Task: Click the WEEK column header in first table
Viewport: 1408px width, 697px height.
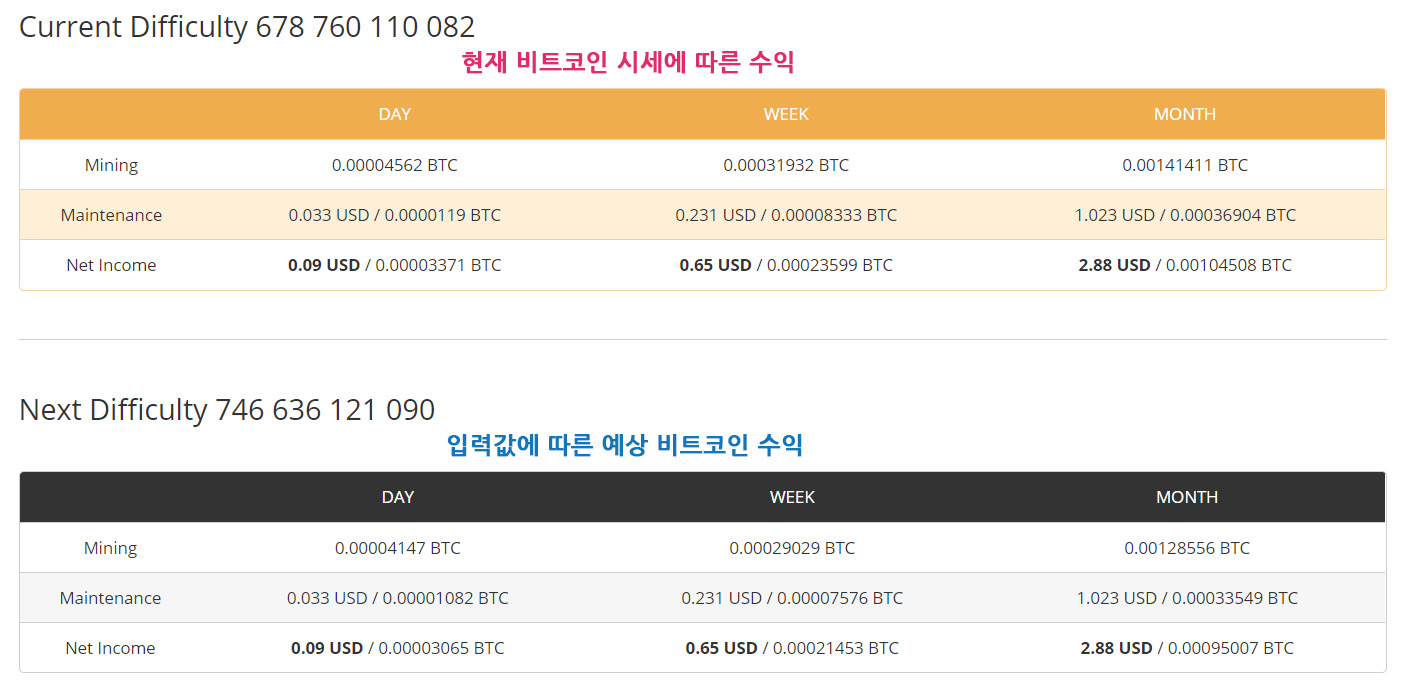Action: pos(786,114)
